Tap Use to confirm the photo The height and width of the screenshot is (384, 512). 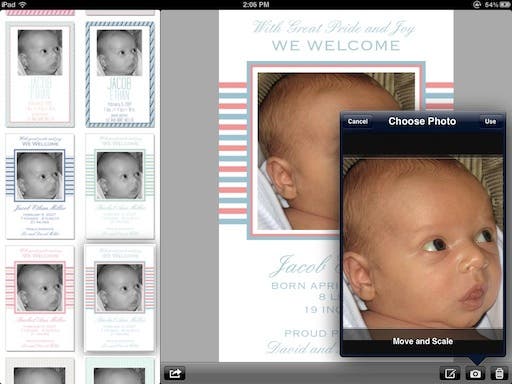[x=490, y=121]
